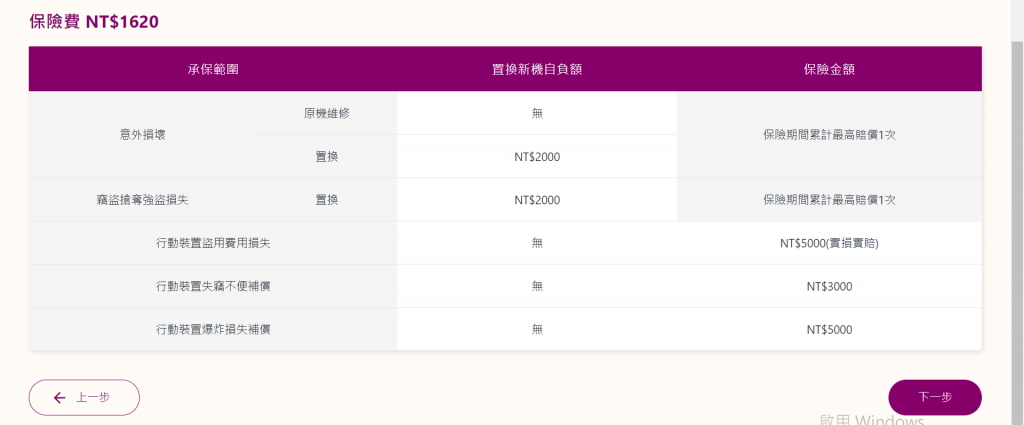Viewport: 1024px width, 425px height.
Task: Click the 行動裝置爆炸損失補償 row
Action: click(505, 329)
